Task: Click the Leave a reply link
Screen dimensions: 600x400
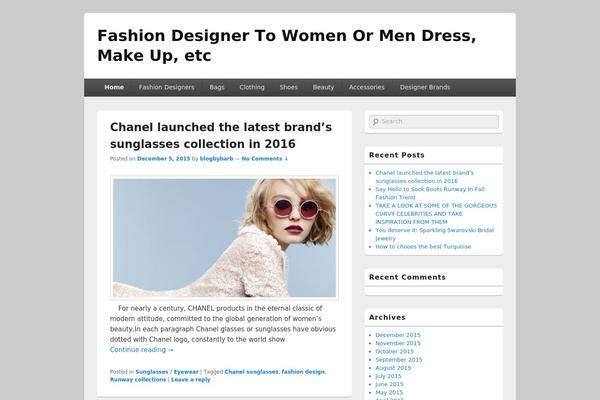Action: click(191, 380)
